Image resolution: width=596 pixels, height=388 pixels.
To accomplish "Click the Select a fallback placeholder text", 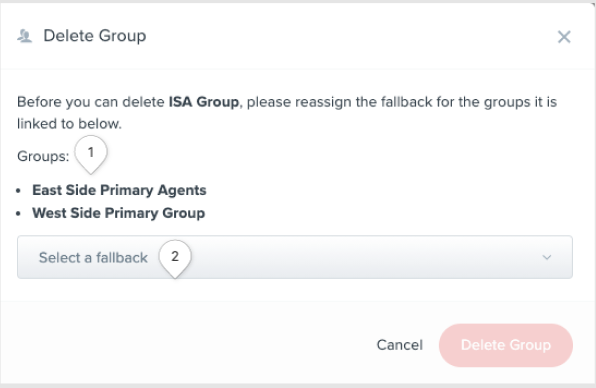I will [x=93, y=258].
